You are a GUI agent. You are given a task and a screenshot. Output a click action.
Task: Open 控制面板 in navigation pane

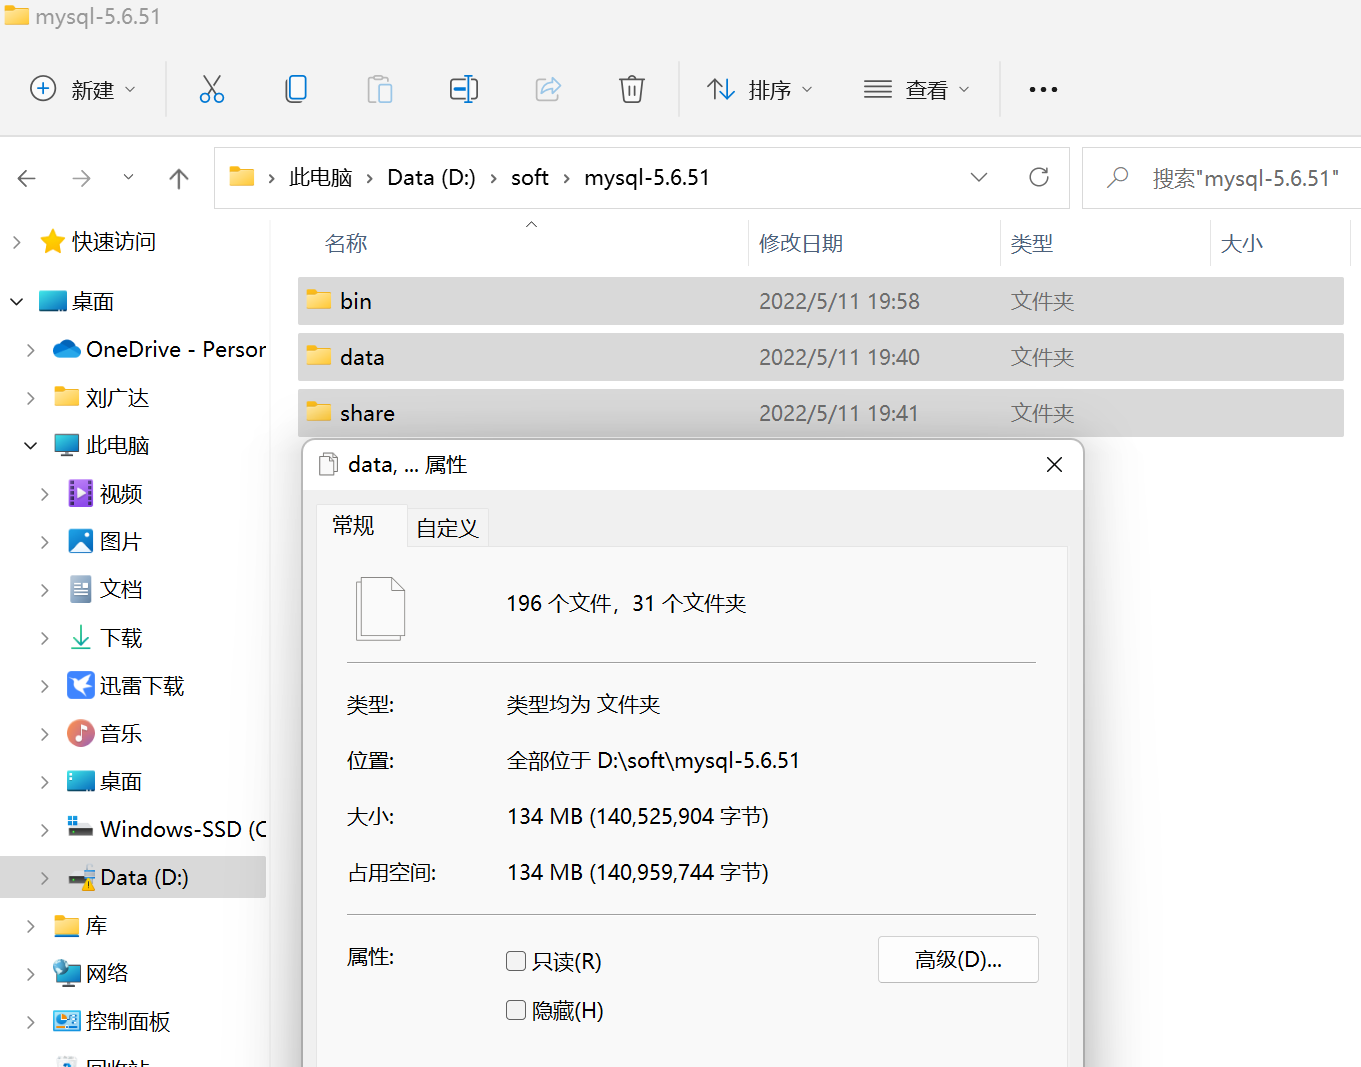click(x=112, y=1021)
